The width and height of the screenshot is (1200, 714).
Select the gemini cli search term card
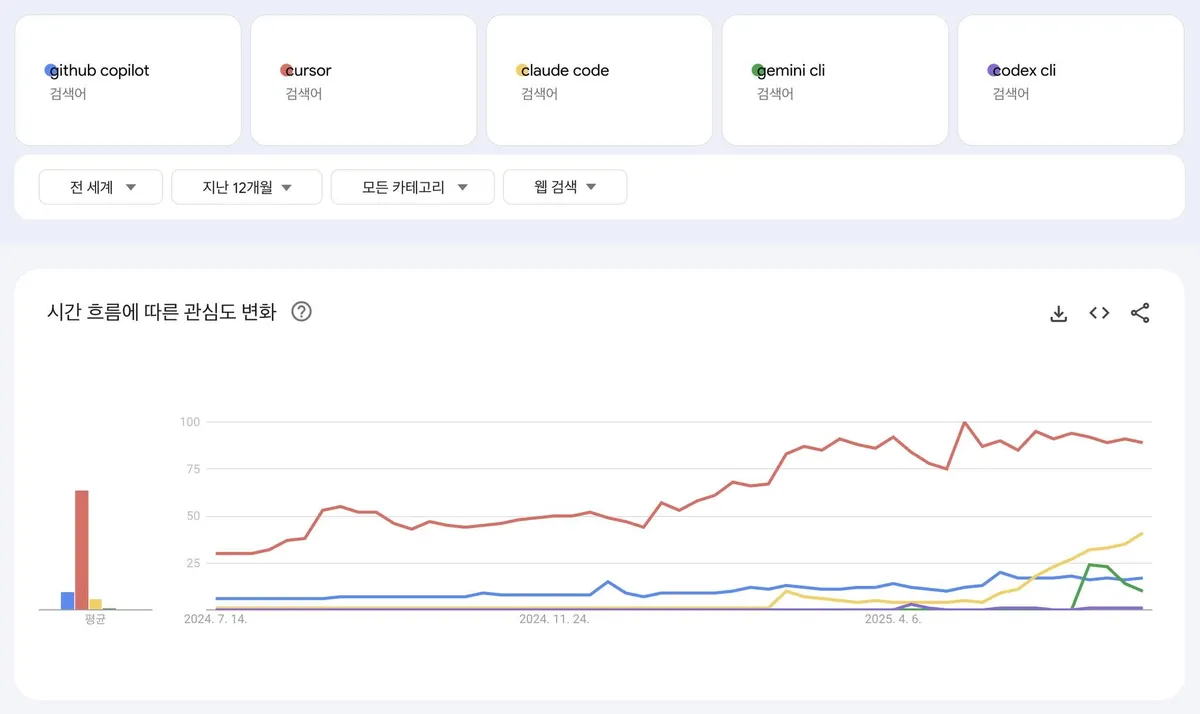836,80
